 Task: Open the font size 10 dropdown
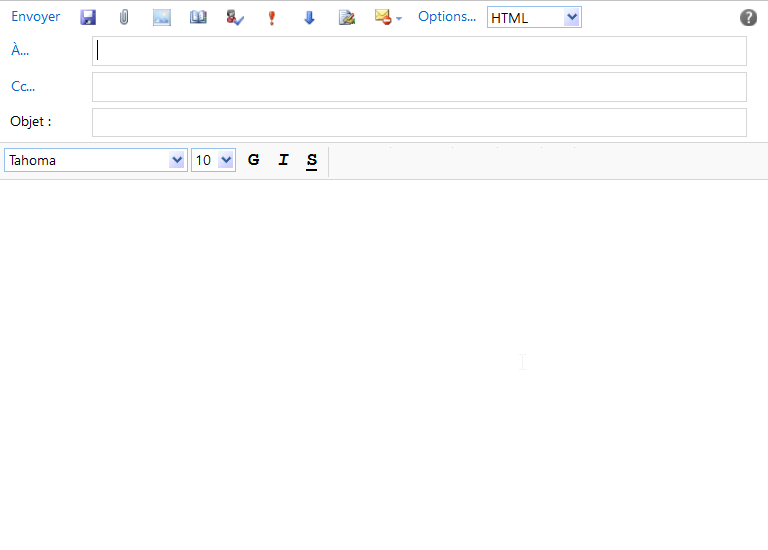[x=213, y=160]
